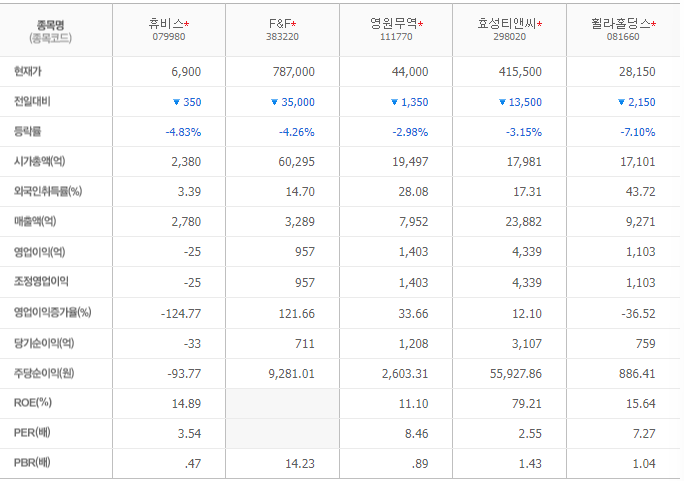Select the change rate -7.10%
Screen dimensions: 684x481
(x=638, y=132)
